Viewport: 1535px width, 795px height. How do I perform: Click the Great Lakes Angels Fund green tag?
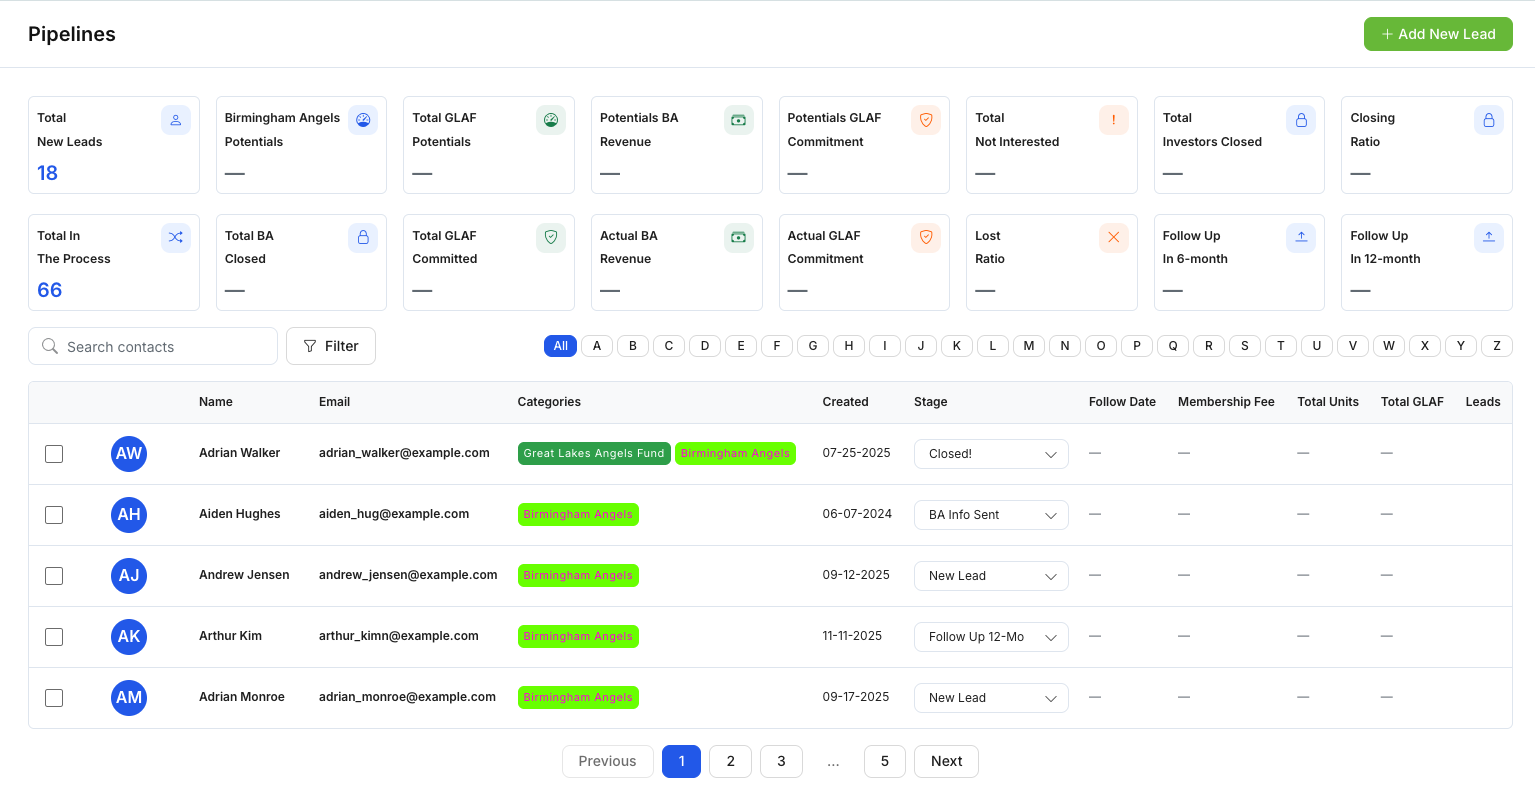point(593,453)
